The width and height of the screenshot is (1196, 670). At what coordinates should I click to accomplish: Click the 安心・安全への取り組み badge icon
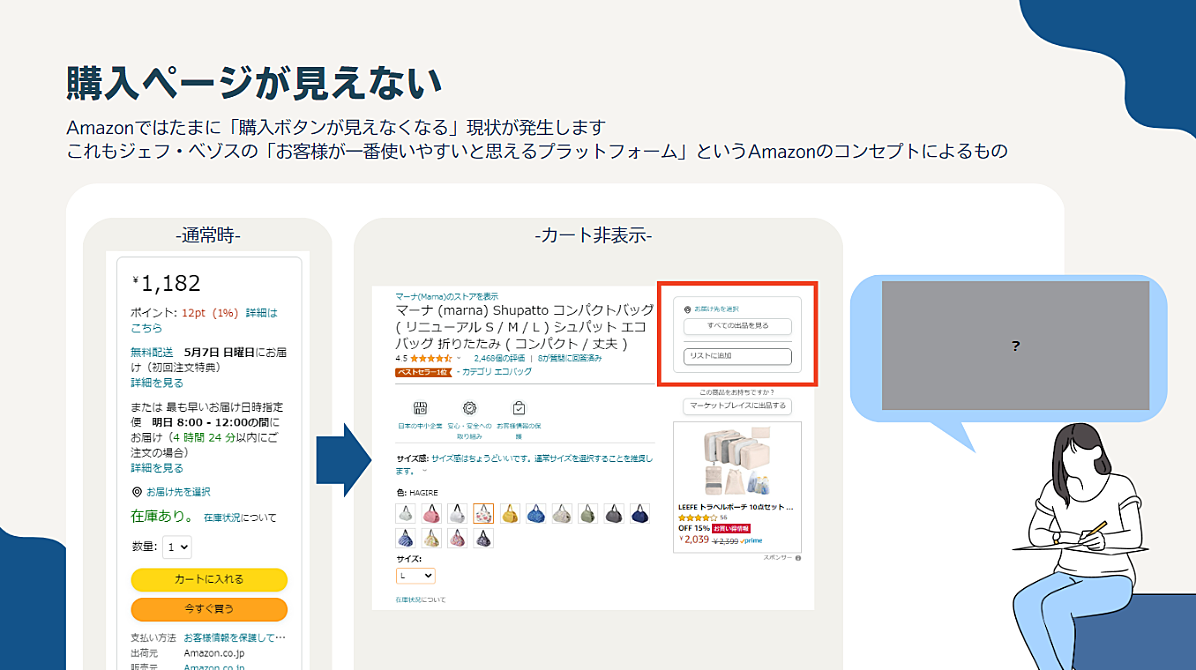[x=470, y=408]
